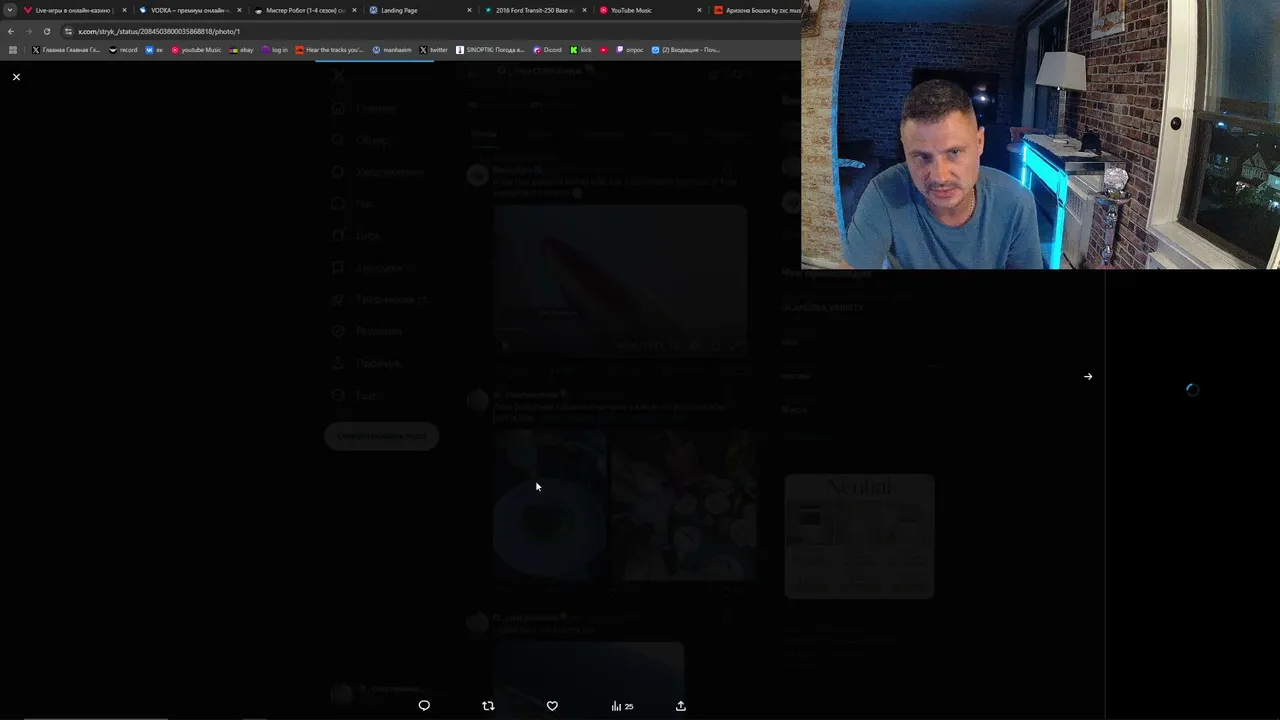Viewport: 1280px width, 720px height.
Task: View post analytics showing 25 views
Action: [x=622, y=706]
